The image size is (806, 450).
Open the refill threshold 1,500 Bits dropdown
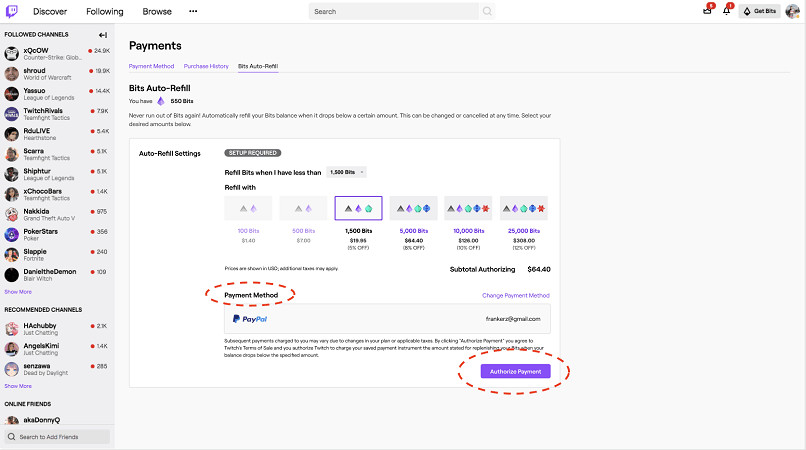(x=346, y=172)
